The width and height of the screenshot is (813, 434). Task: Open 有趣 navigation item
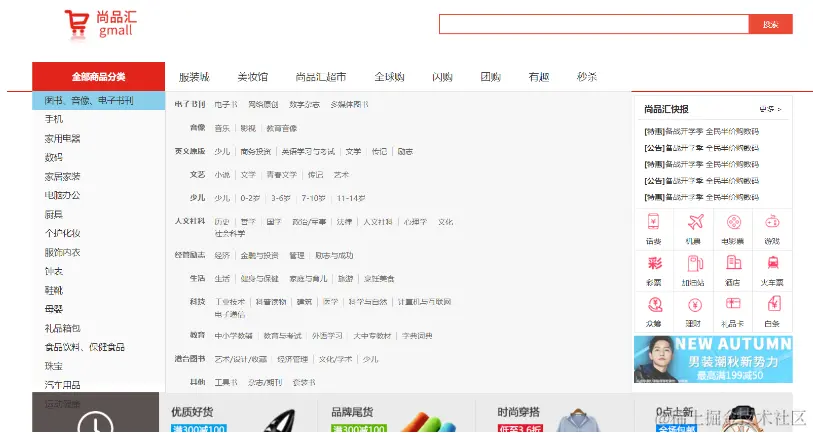(539, 77)
